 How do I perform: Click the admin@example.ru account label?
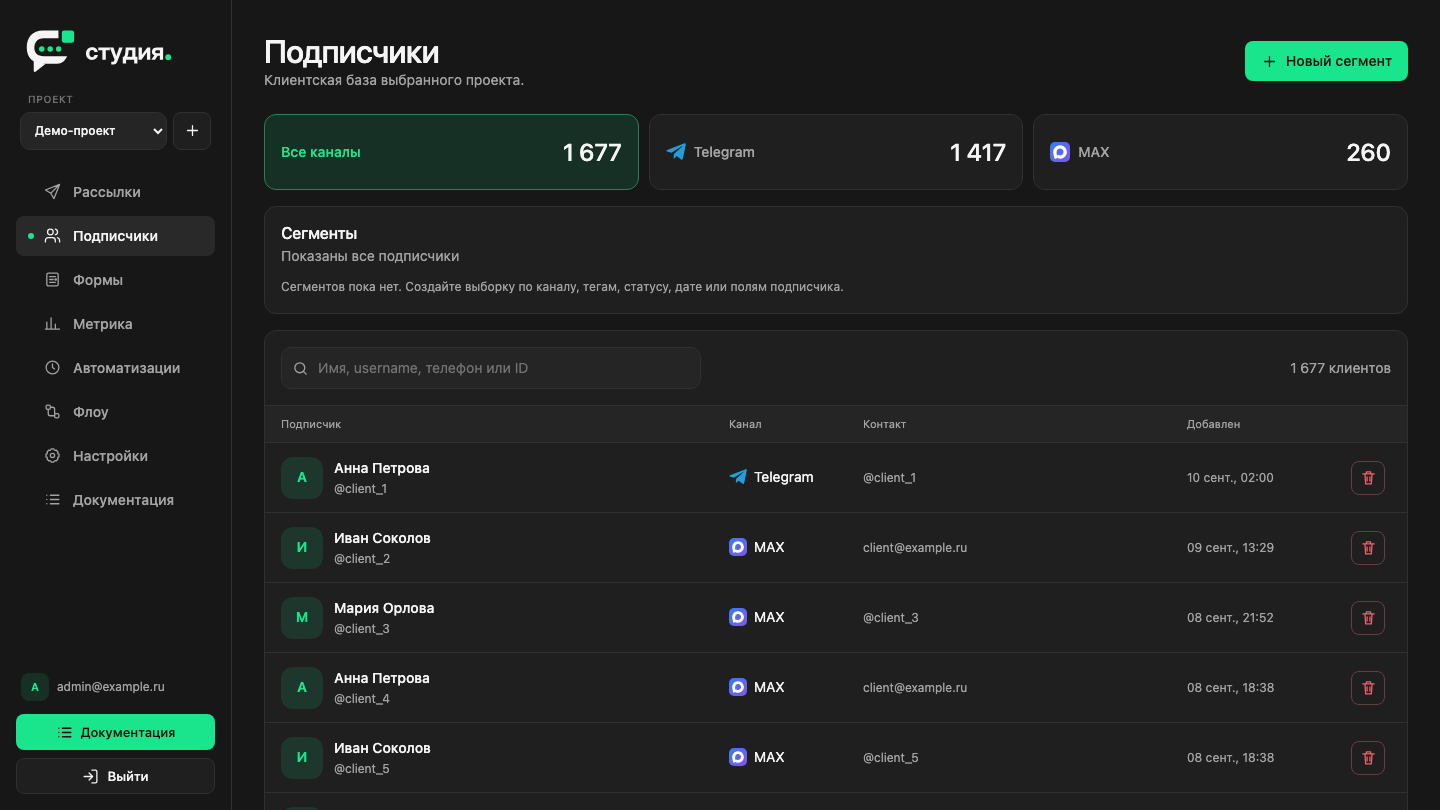coord(111,687)
